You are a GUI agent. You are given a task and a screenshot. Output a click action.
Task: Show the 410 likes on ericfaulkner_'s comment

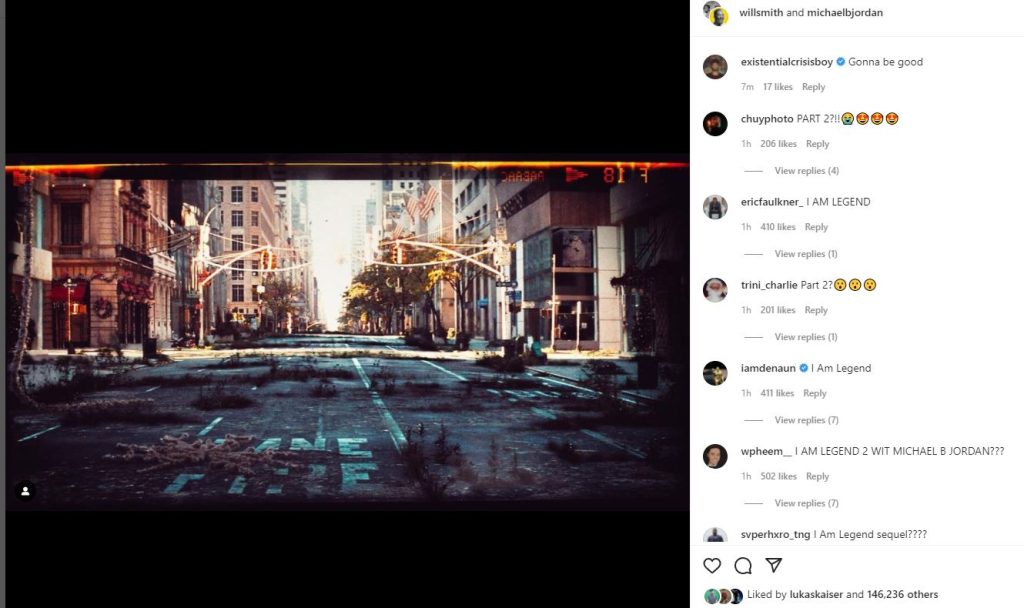[778, 227]
